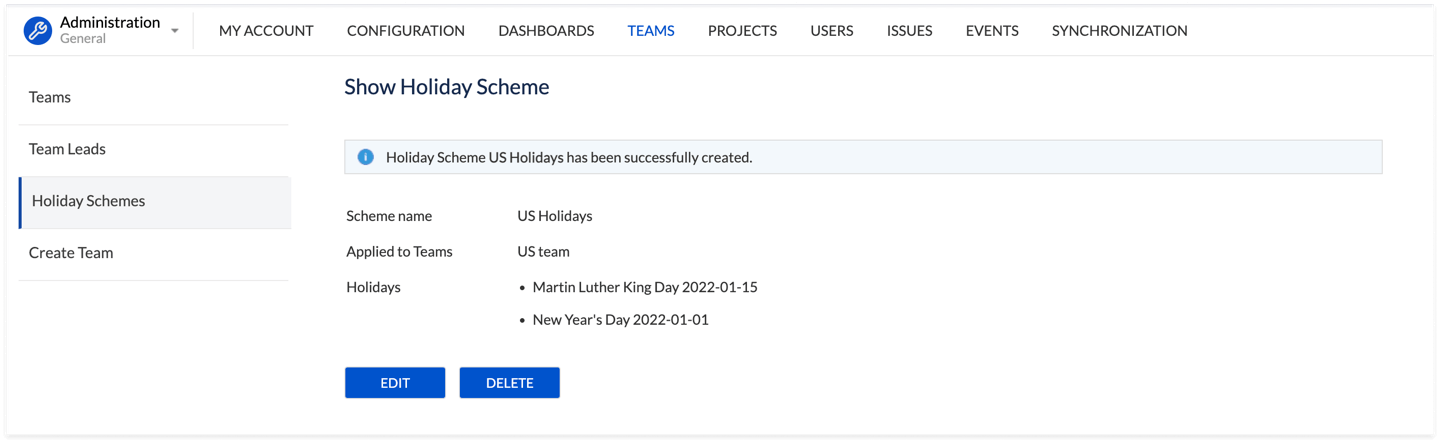The height and width of the screenshot is (443, 1440).
Task: Navigate to the ISSUES section
Action: [x=909, y=31]
